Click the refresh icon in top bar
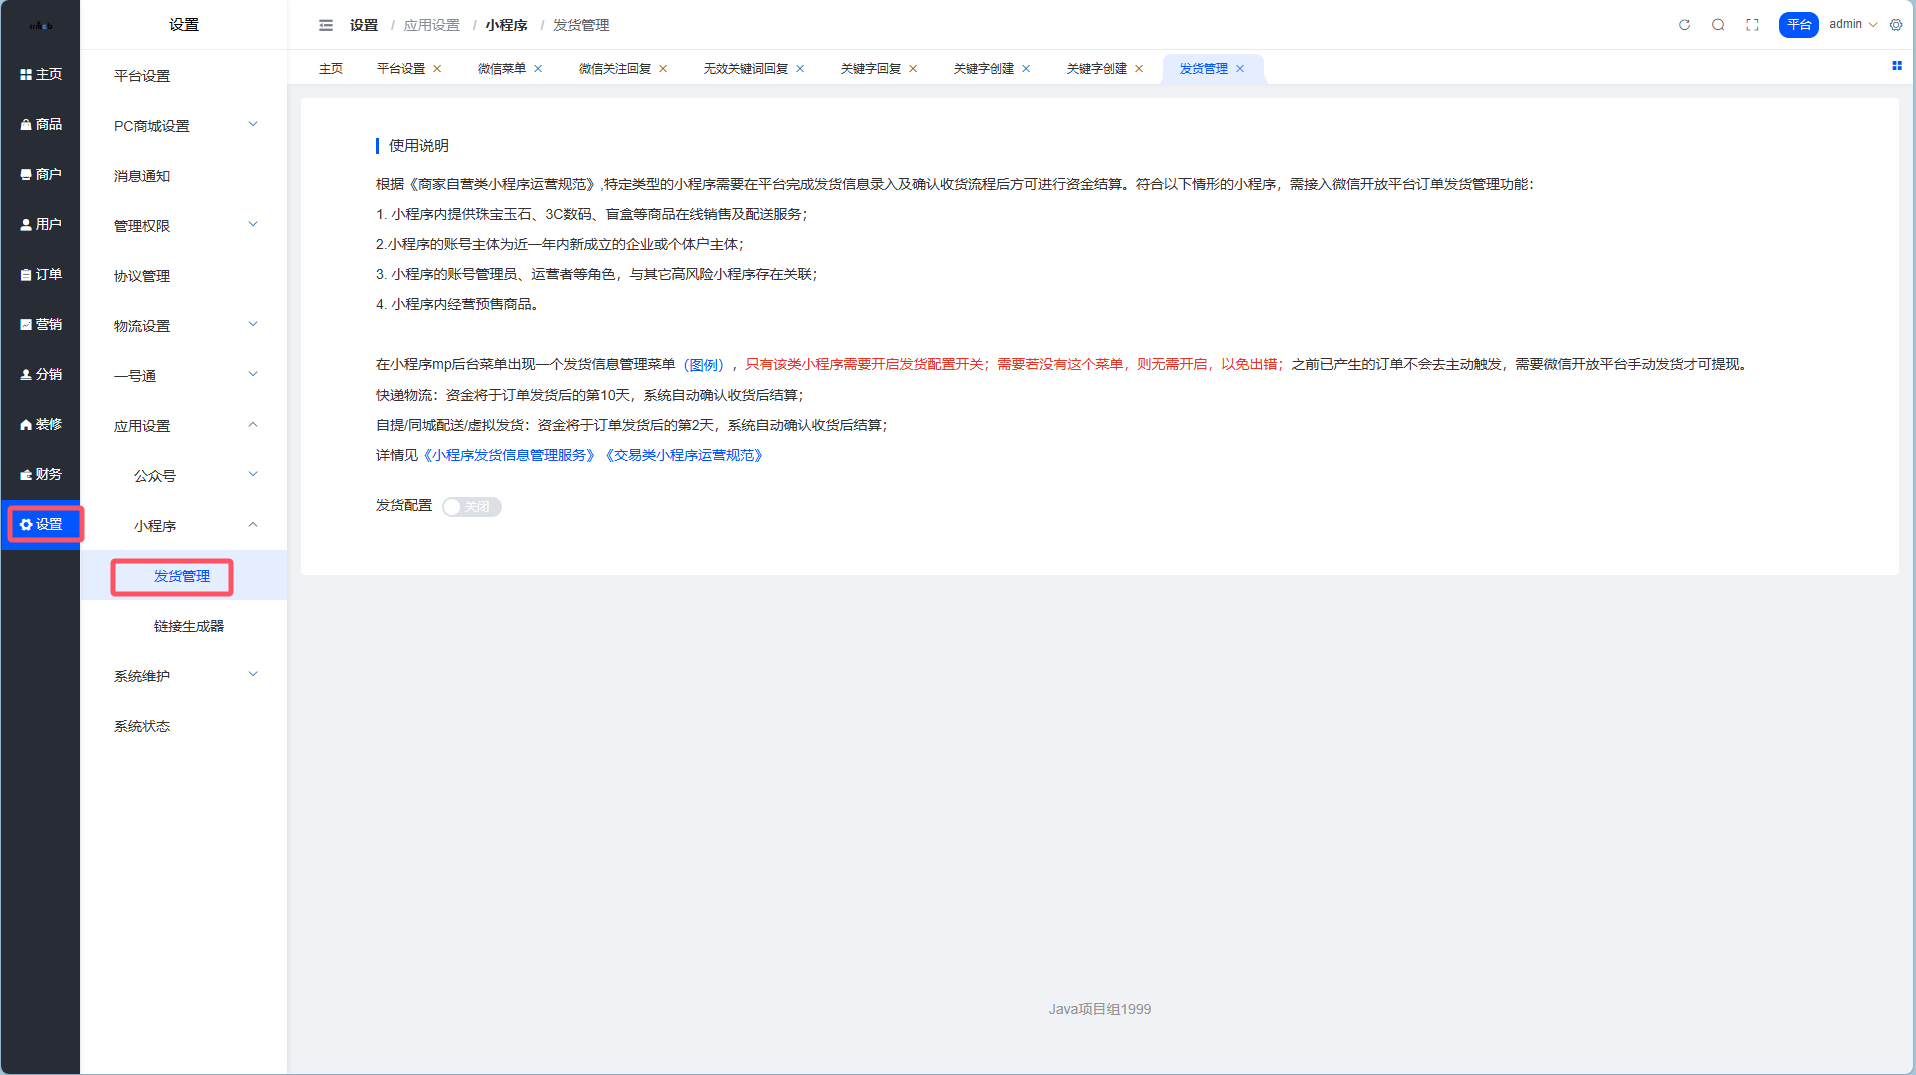The height and width of the screenshot is (1075, 1916). tap(1684, 25)
